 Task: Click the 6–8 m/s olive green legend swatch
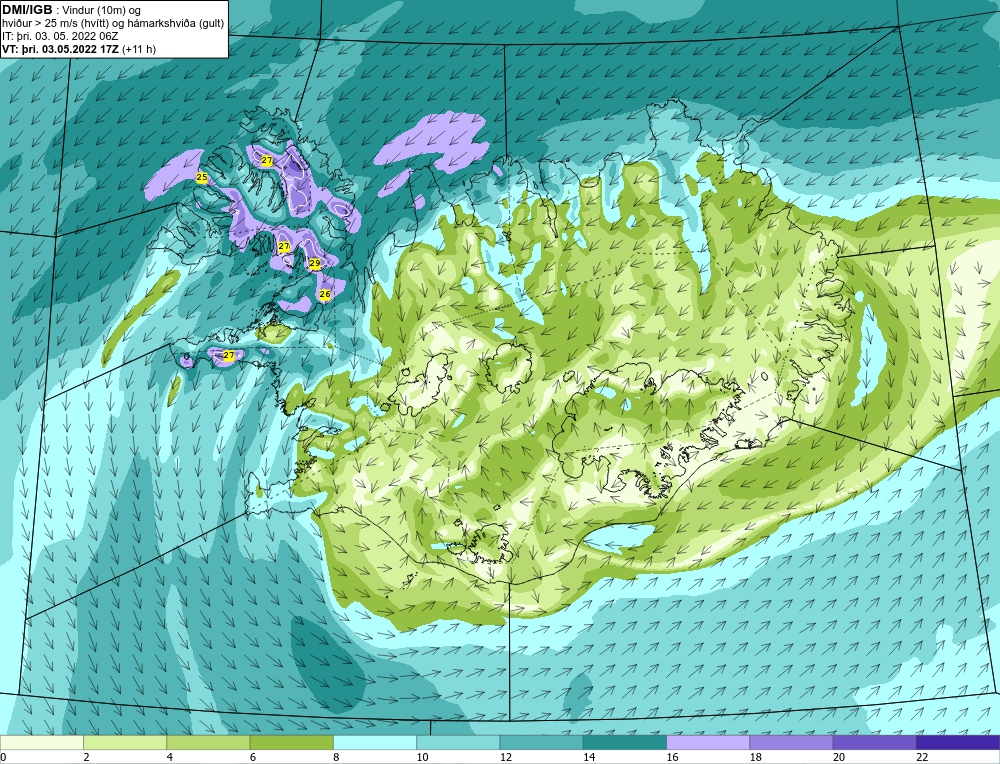[291, 743]
